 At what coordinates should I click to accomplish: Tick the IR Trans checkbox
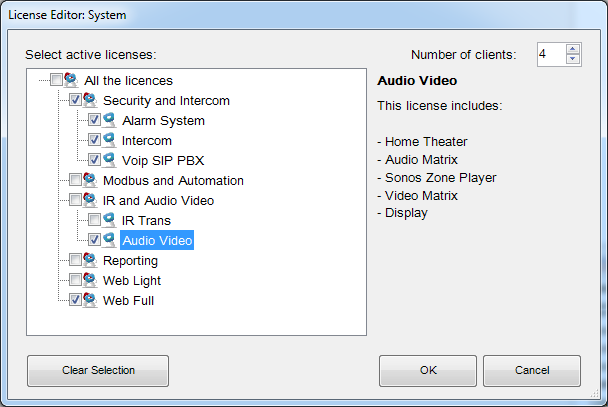coord(94,220)
